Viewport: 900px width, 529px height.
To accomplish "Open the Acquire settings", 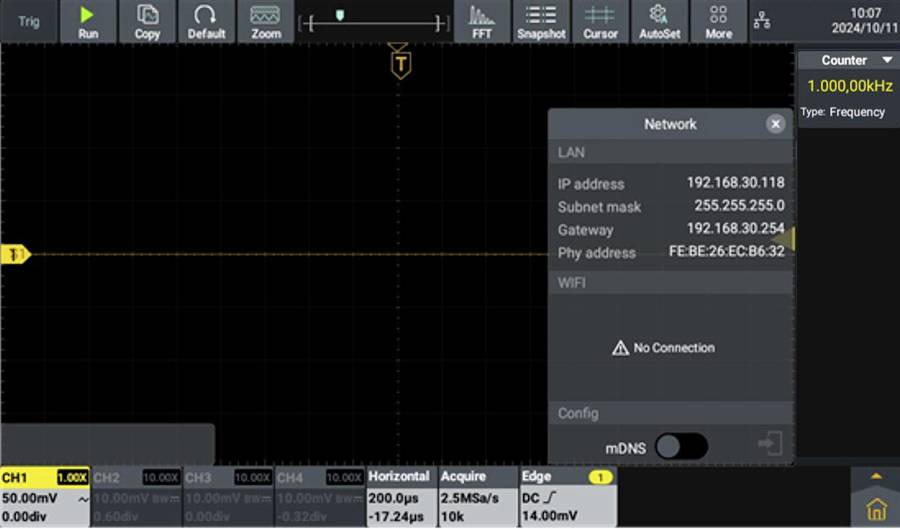I will (x=476, y=496).
